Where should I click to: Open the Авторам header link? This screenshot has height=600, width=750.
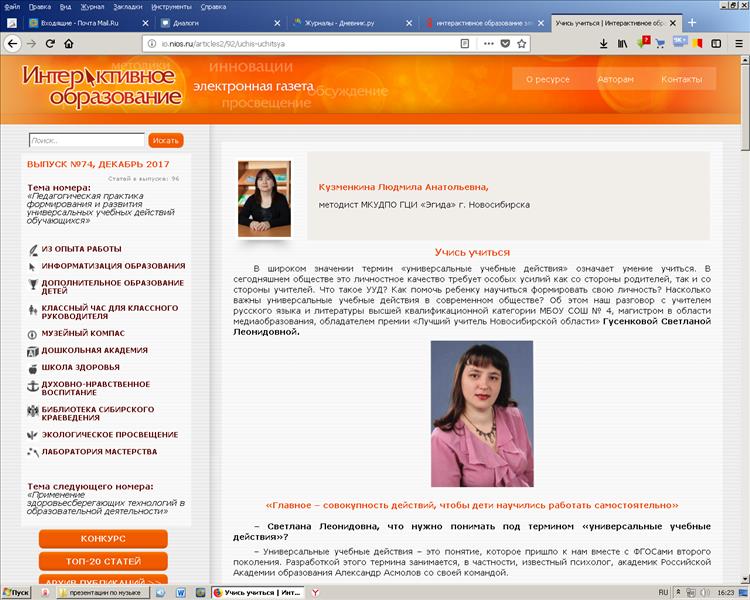point(615,79)
